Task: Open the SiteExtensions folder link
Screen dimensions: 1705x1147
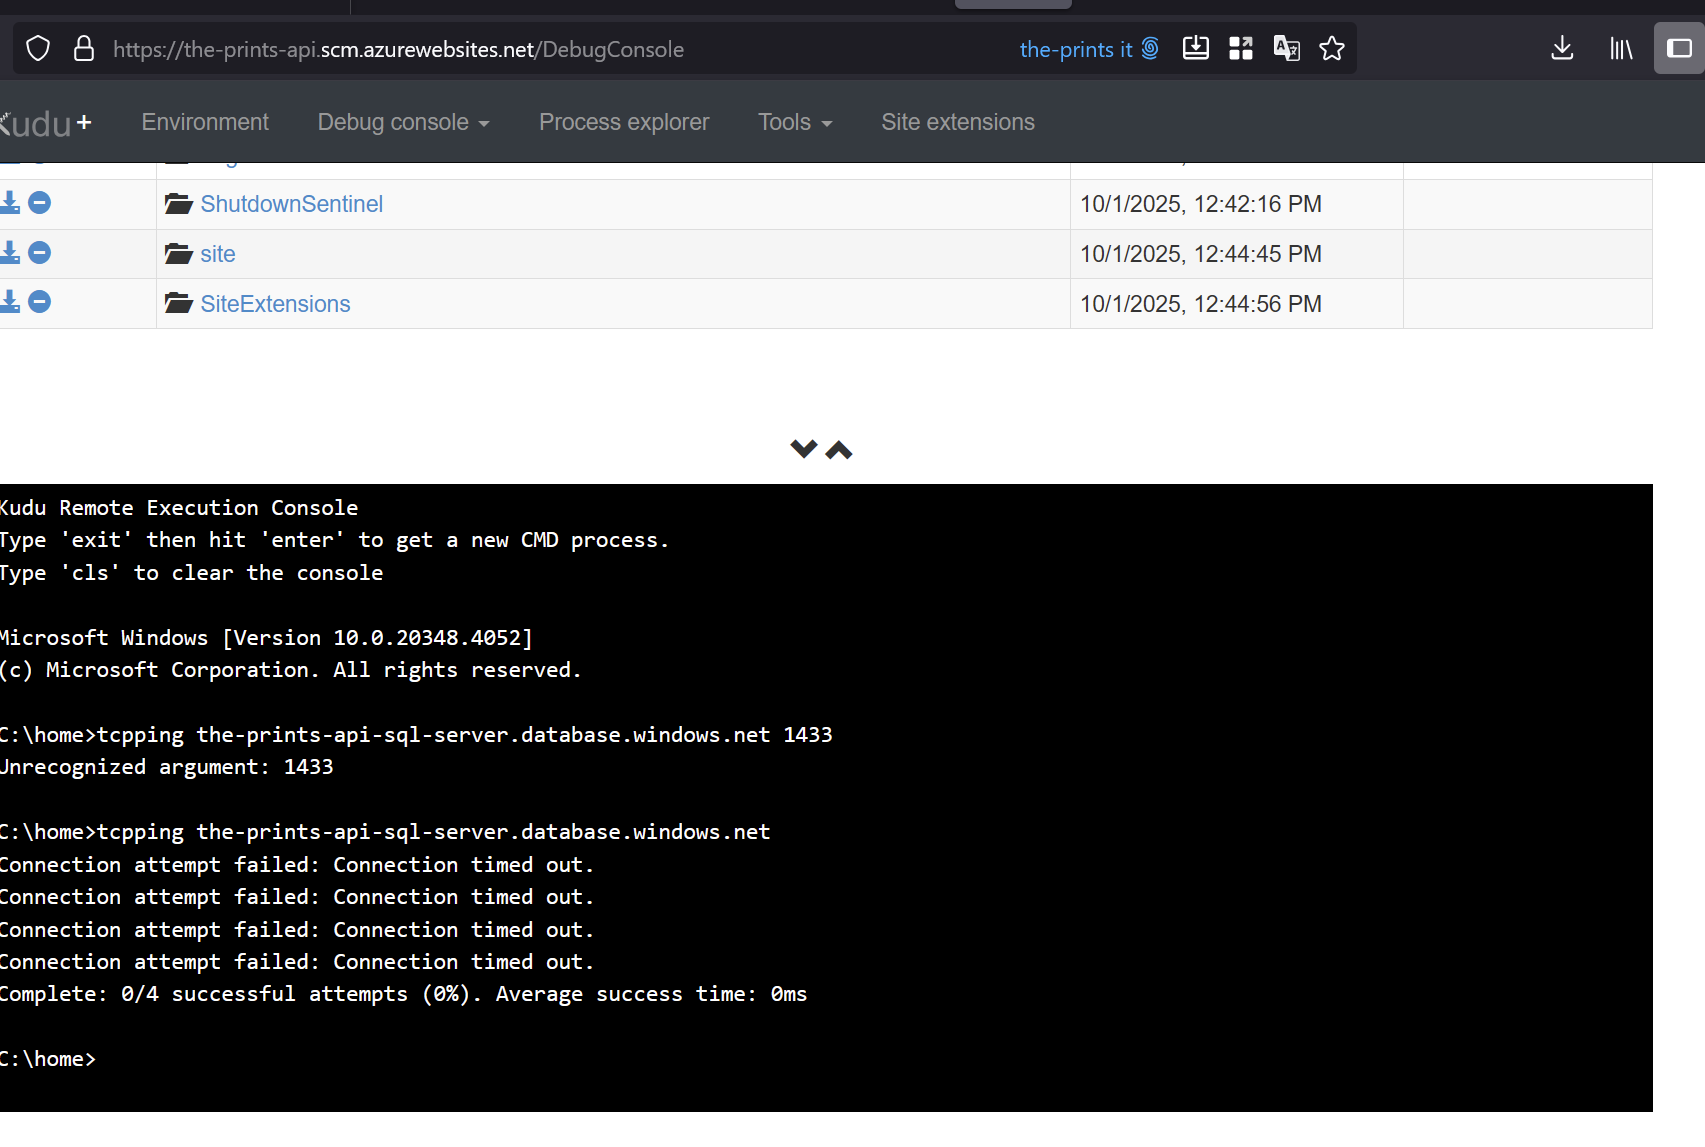Action: click(x=275, y=304)
